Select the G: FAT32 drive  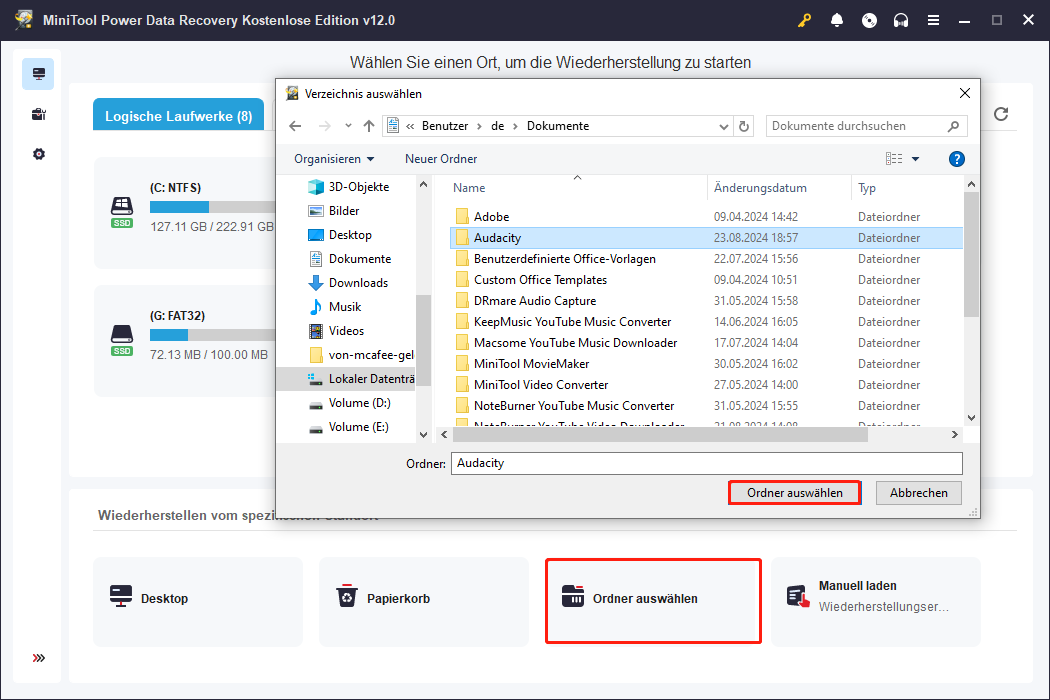[x=185, y=341]
